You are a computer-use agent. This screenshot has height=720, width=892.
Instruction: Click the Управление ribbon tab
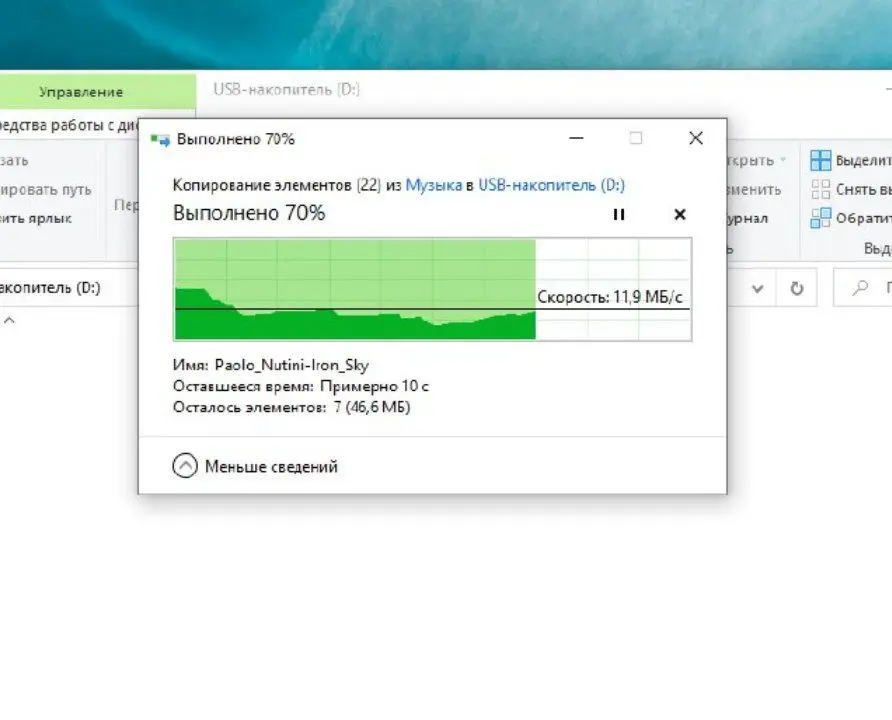click(81, 92)
